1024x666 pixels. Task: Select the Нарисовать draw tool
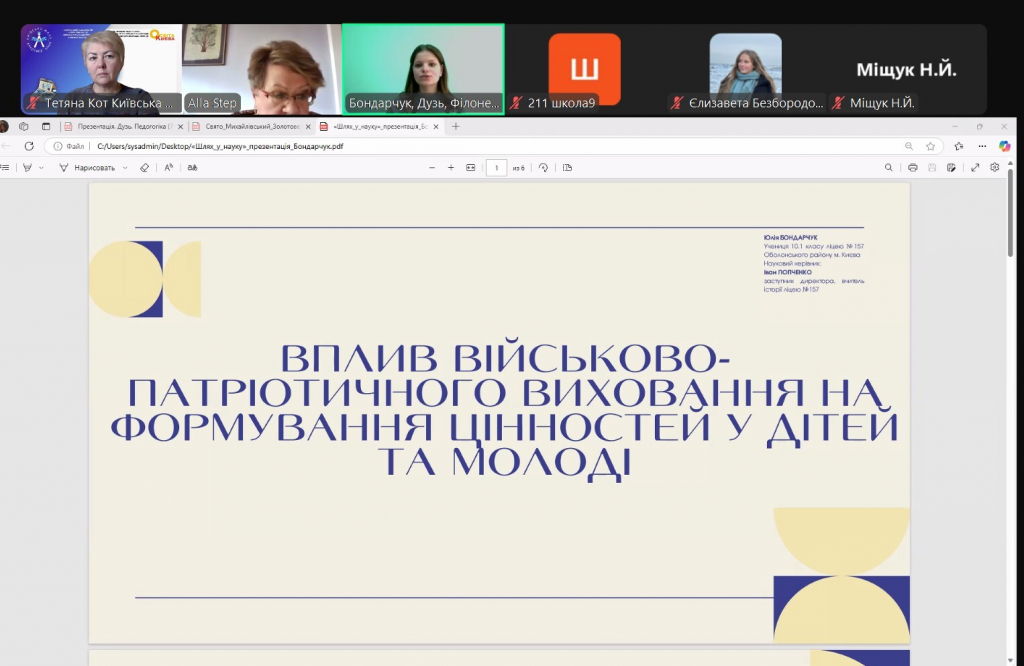[x=87, y=168]
